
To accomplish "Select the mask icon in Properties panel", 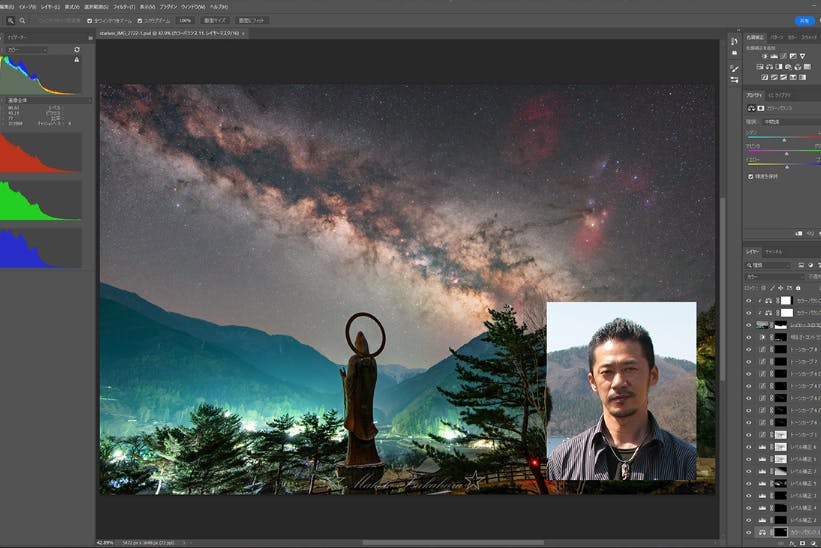I will pyautogui.click(x=760, y=108).
